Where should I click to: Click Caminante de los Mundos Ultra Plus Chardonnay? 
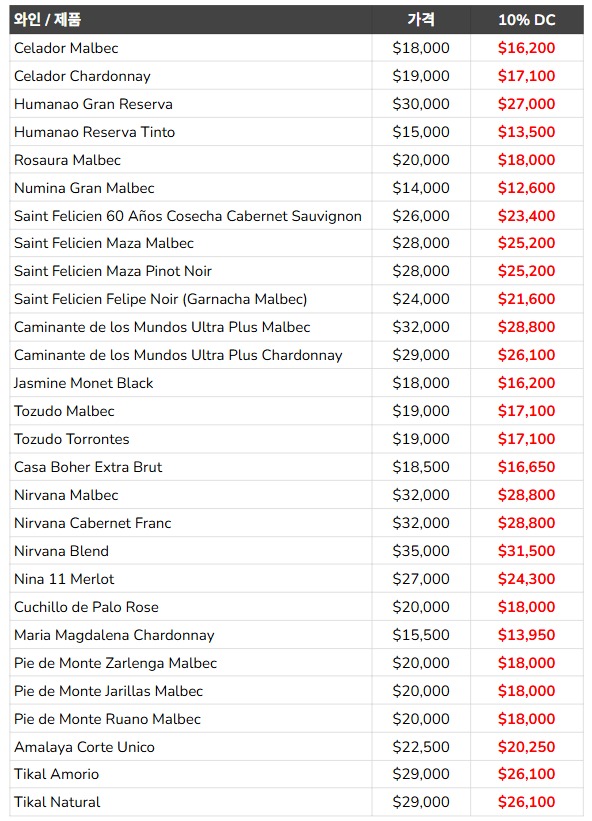tap(178, 355)
